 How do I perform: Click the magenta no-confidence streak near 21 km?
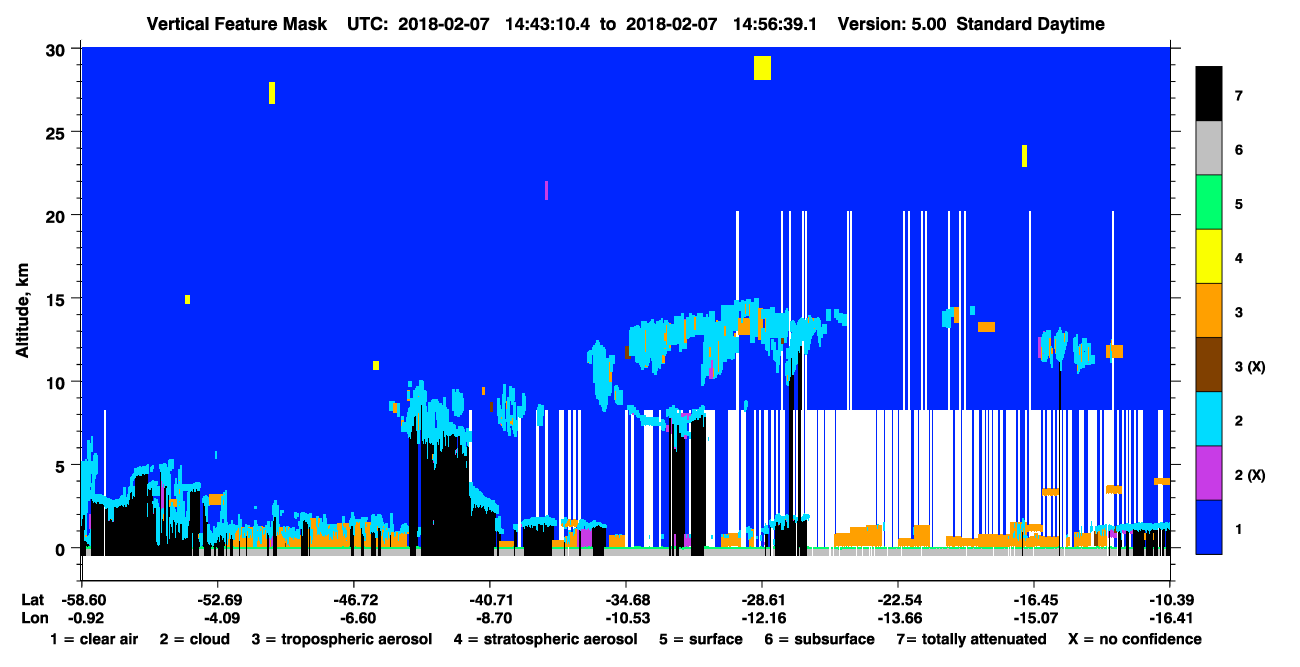click(x=546, y=190)
